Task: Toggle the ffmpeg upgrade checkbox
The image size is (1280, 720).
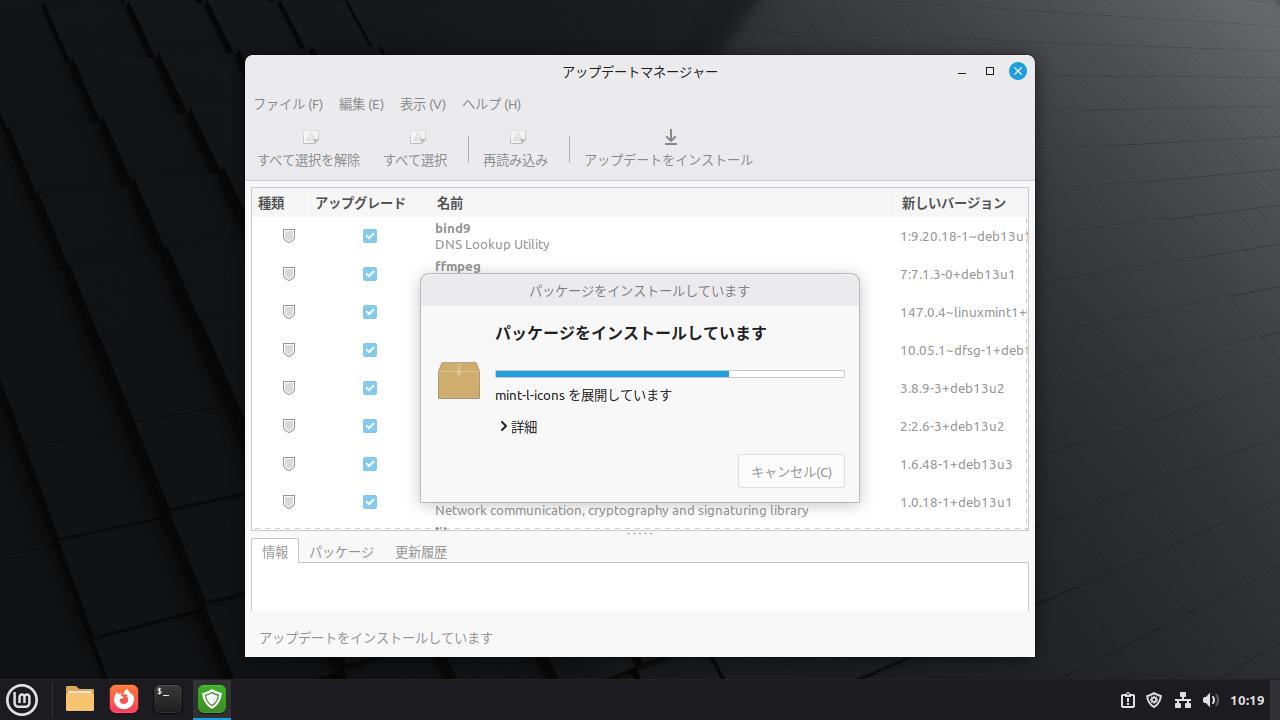Action: click(x=370, y=274)
